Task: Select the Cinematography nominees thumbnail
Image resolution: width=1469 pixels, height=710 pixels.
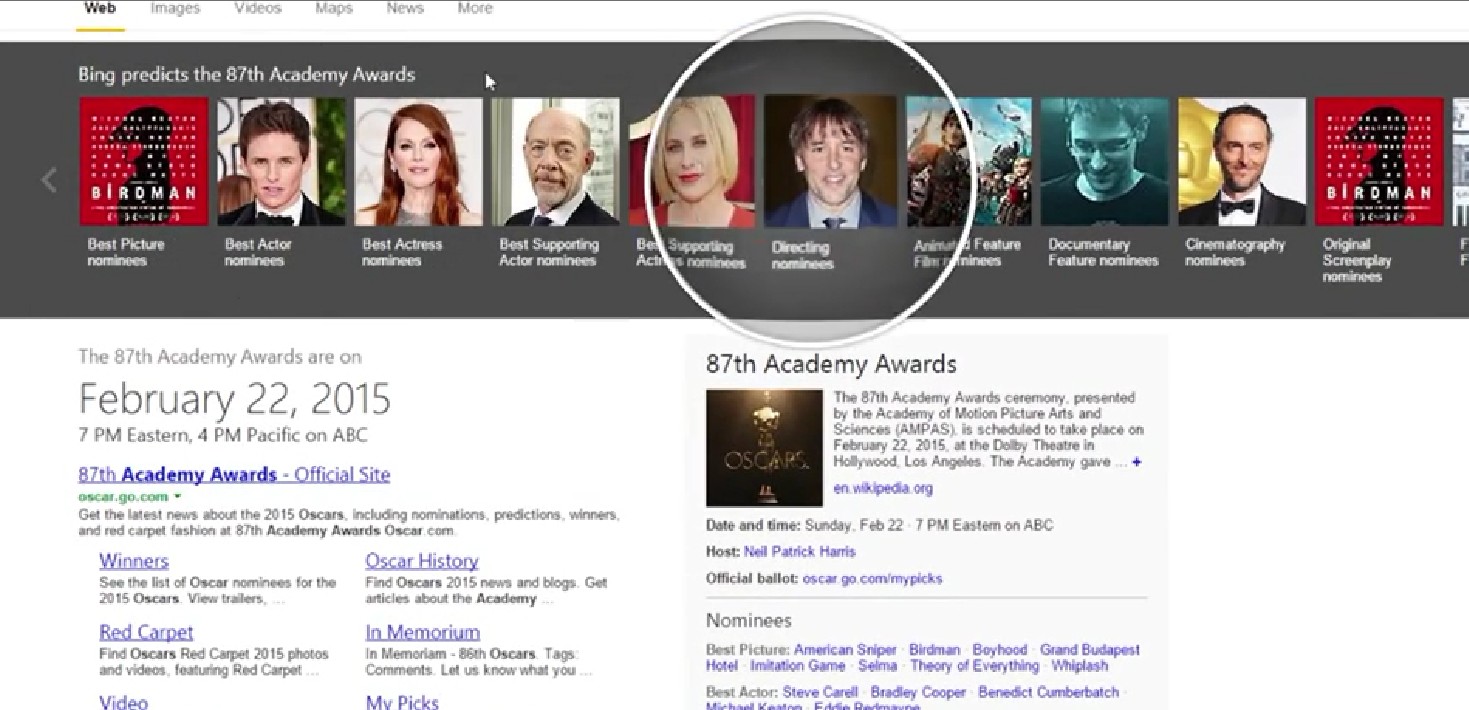Action: coord(1241,161)
